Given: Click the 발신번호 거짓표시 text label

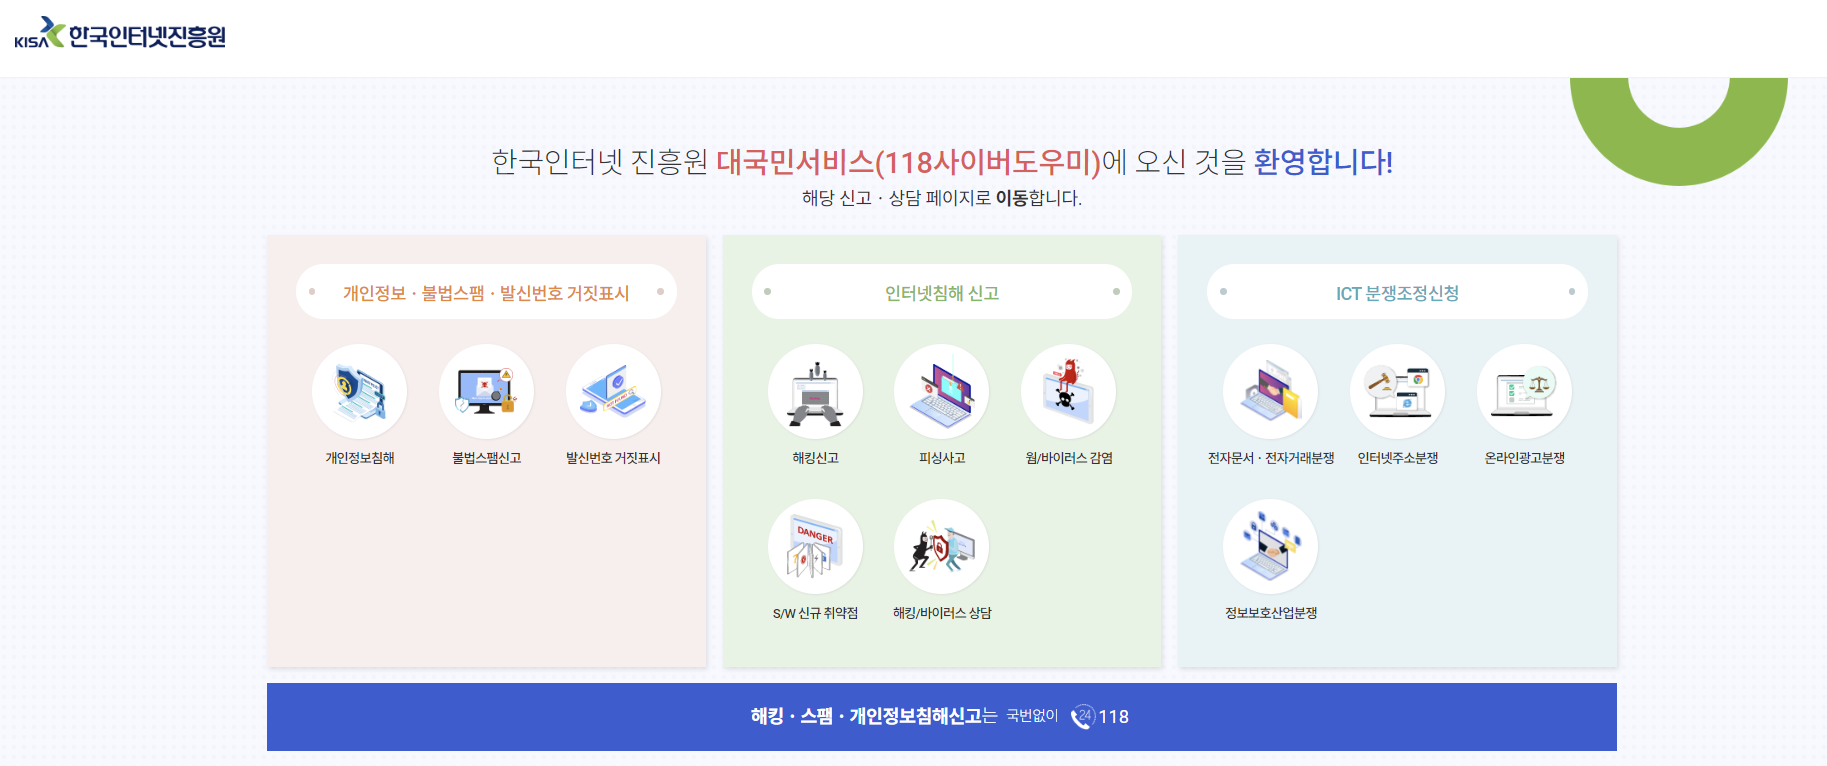Looking at the screenshot, I should click(x=614, y=458).
